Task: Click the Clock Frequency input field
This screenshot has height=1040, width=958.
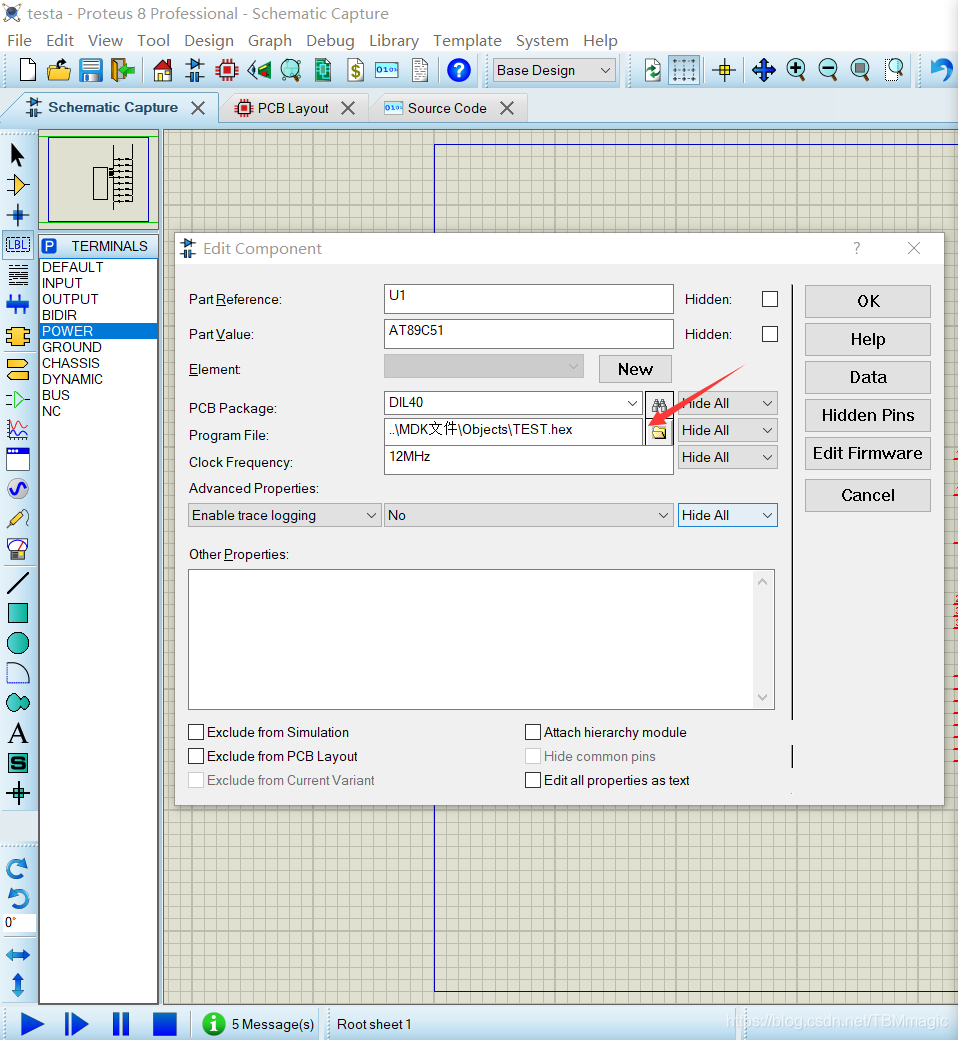Action: tap(528, 460)
